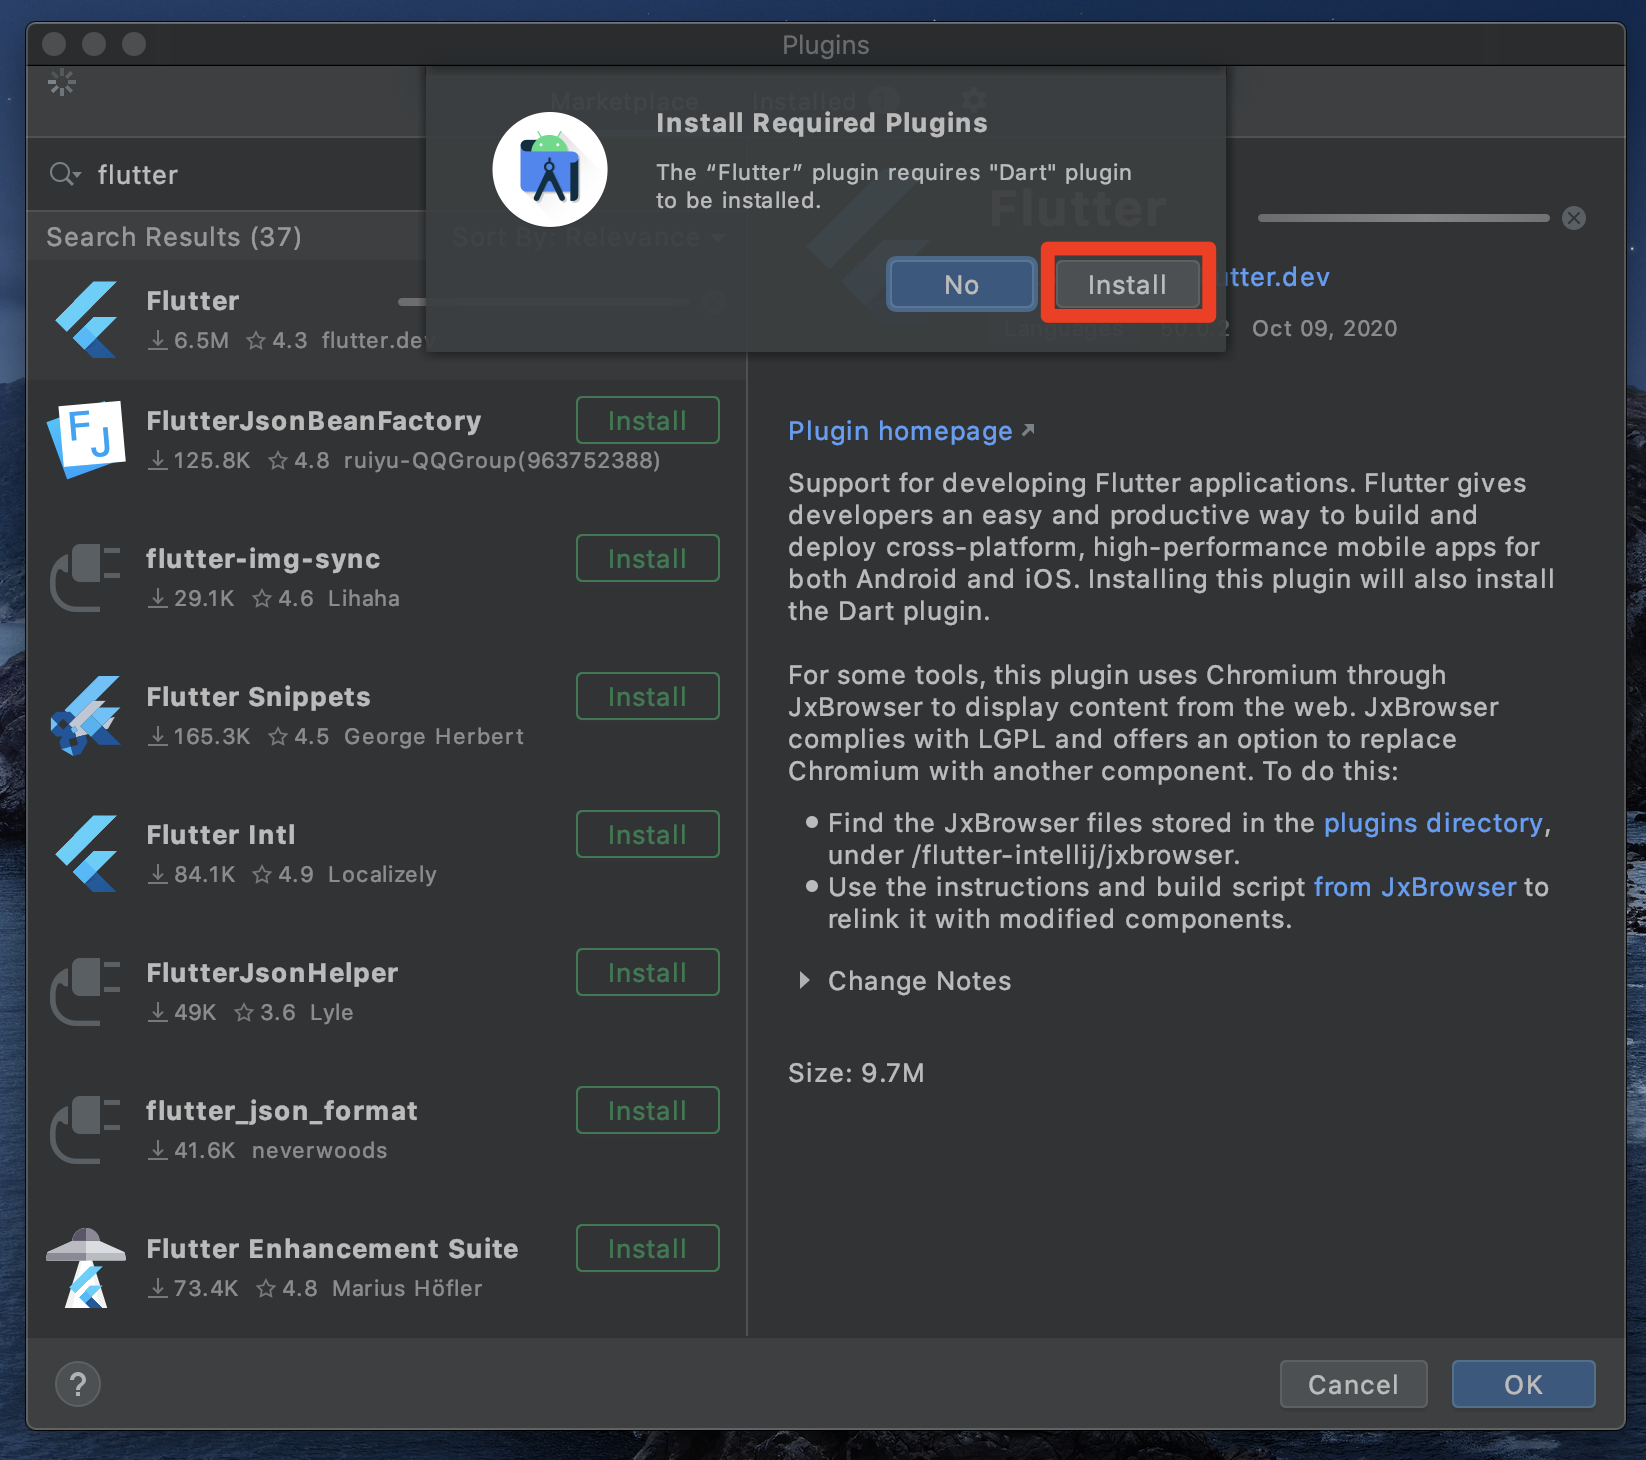
Task: Click the flutter search field
Action: pyautogui.click(x=236, y=174)
